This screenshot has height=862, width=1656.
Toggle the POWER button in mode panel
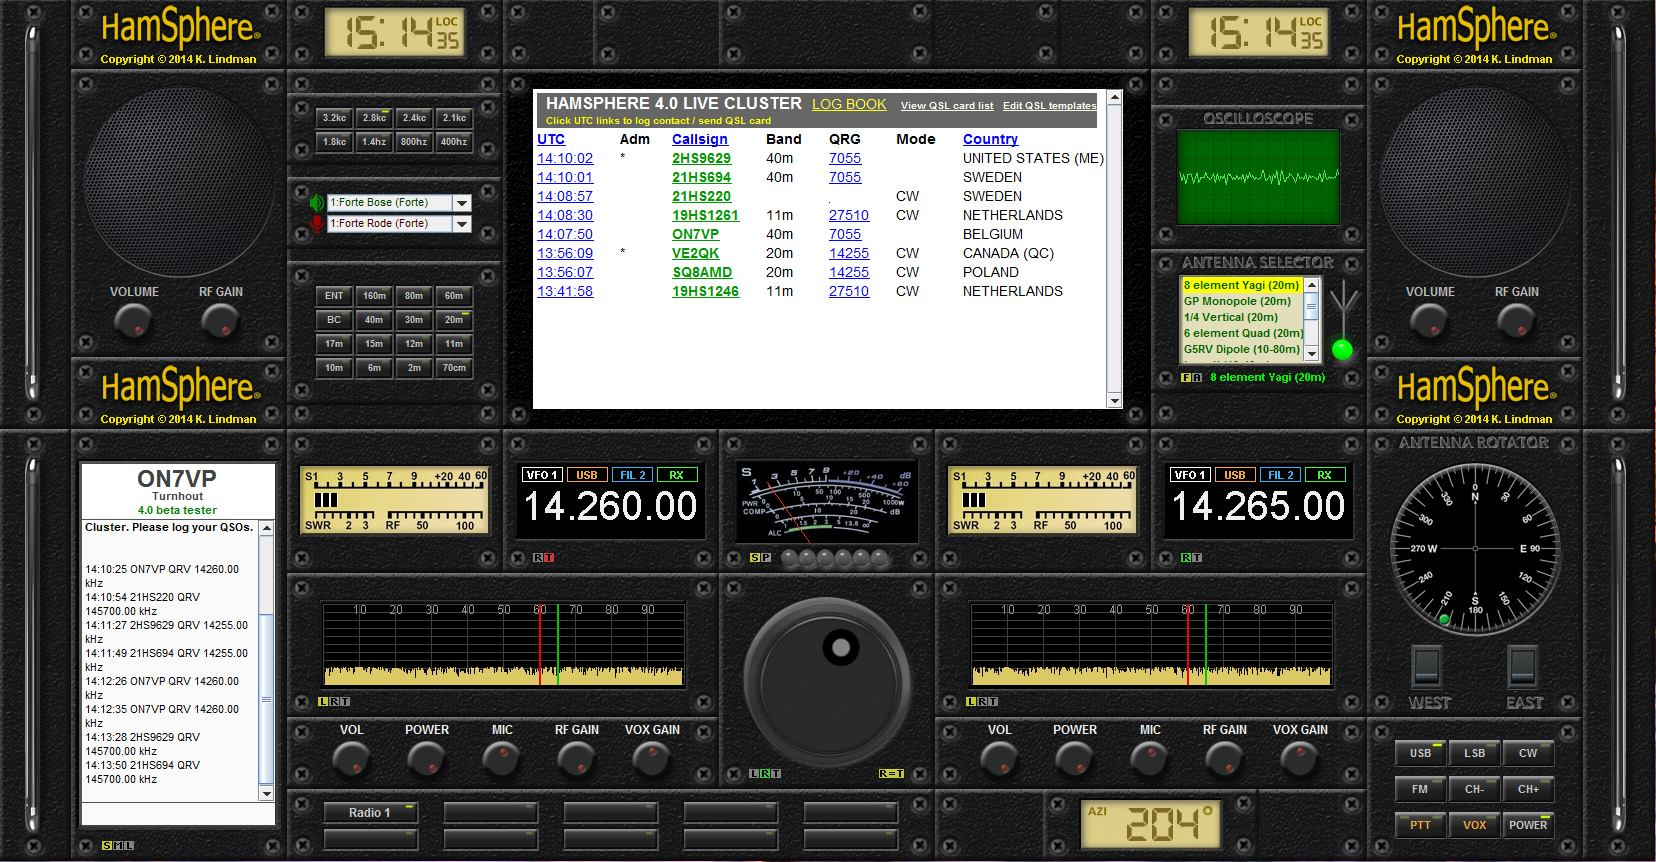click(x=1528, y=825)
